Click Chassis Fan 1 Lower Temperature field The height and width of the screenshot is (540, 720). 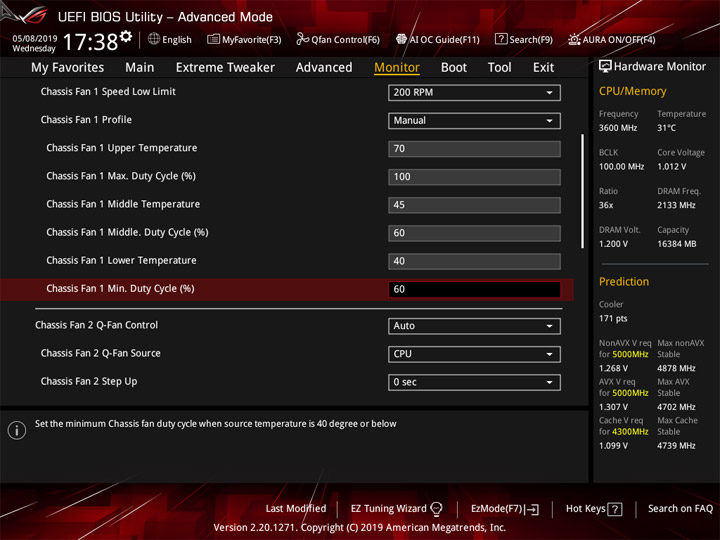(x=474, y=261)
